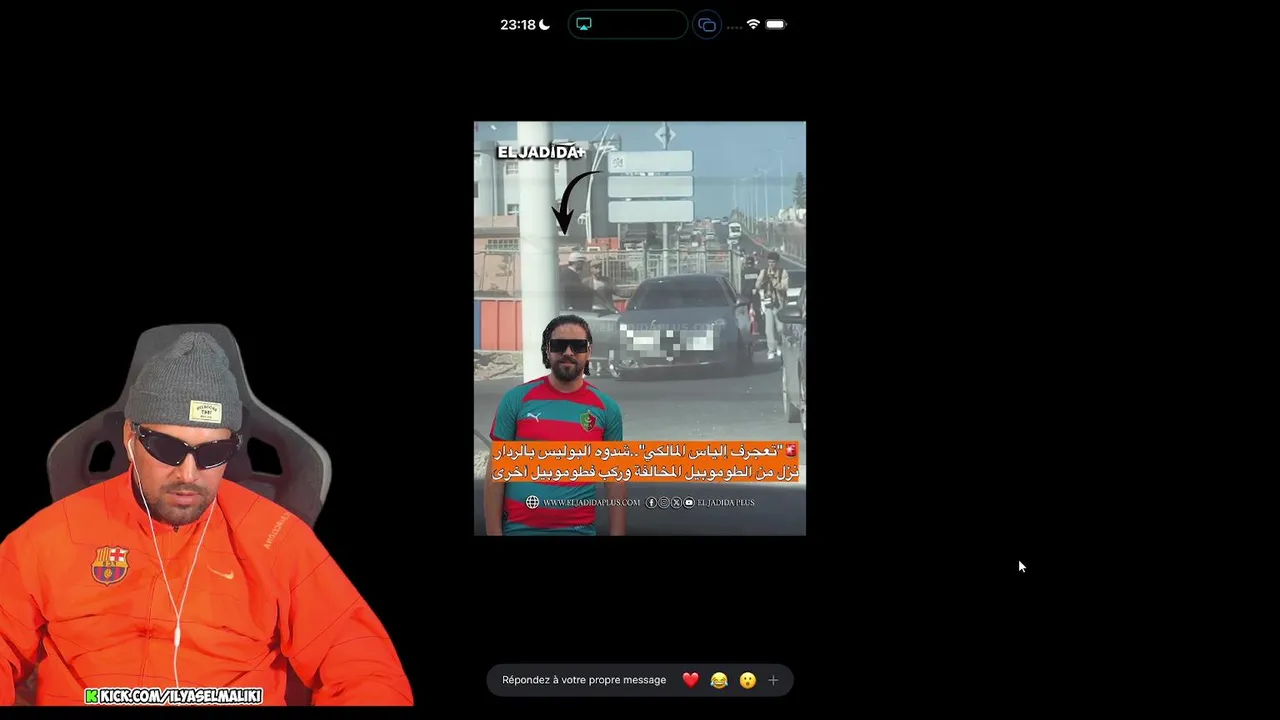Tap the overlapping screens icon in status bar
The width and height of the screenshot is (1280, 720).
707,25
